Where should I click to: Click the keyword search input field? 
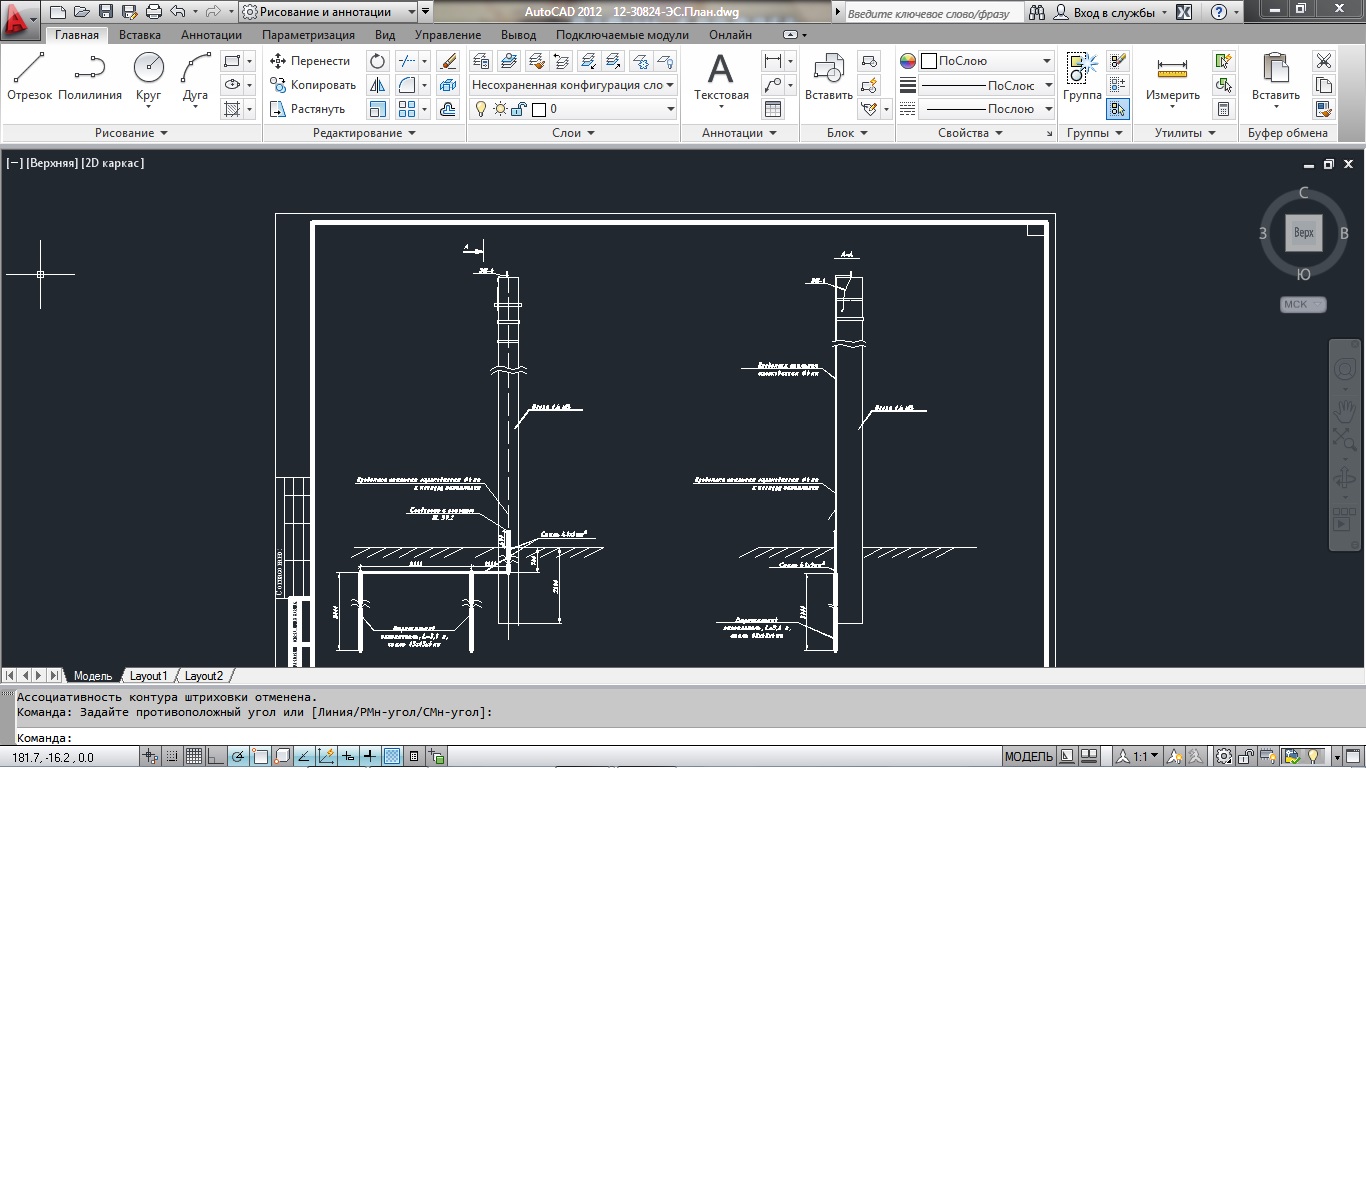[934, 13]
